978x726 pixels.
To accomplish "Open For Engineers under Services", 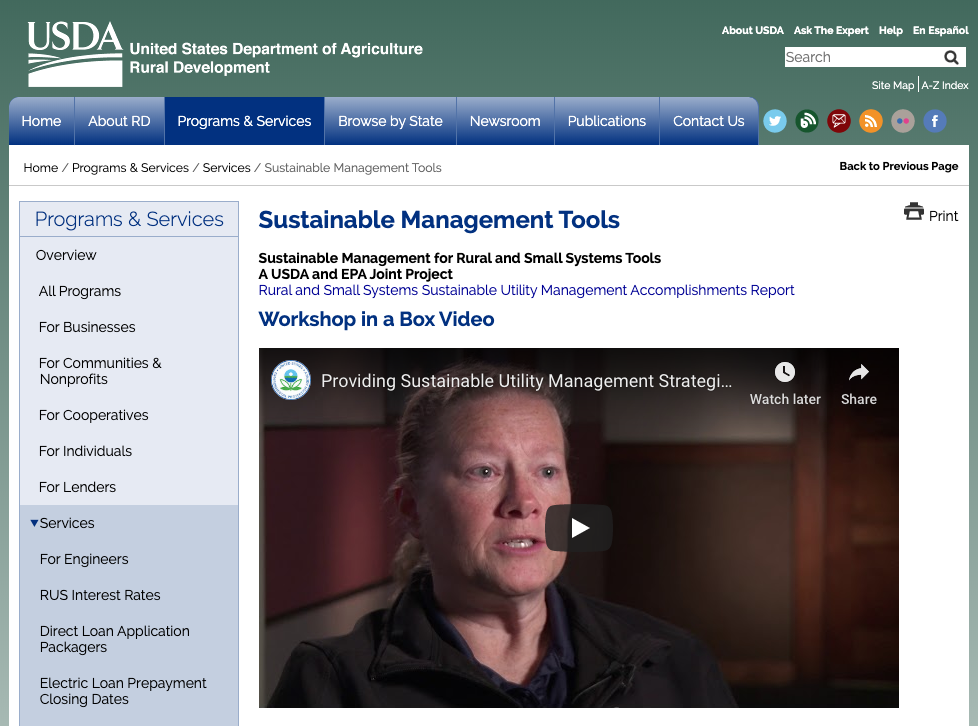I will [84, 559].
